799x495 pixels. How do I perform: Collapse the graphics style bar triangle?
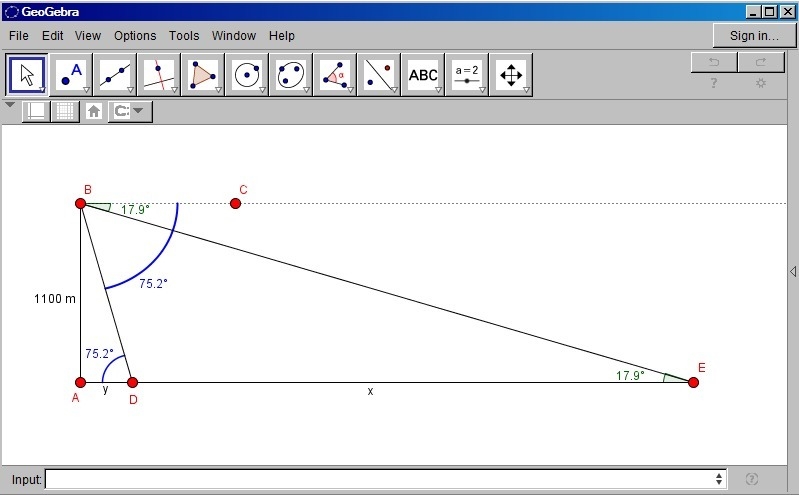coord(10,105)
